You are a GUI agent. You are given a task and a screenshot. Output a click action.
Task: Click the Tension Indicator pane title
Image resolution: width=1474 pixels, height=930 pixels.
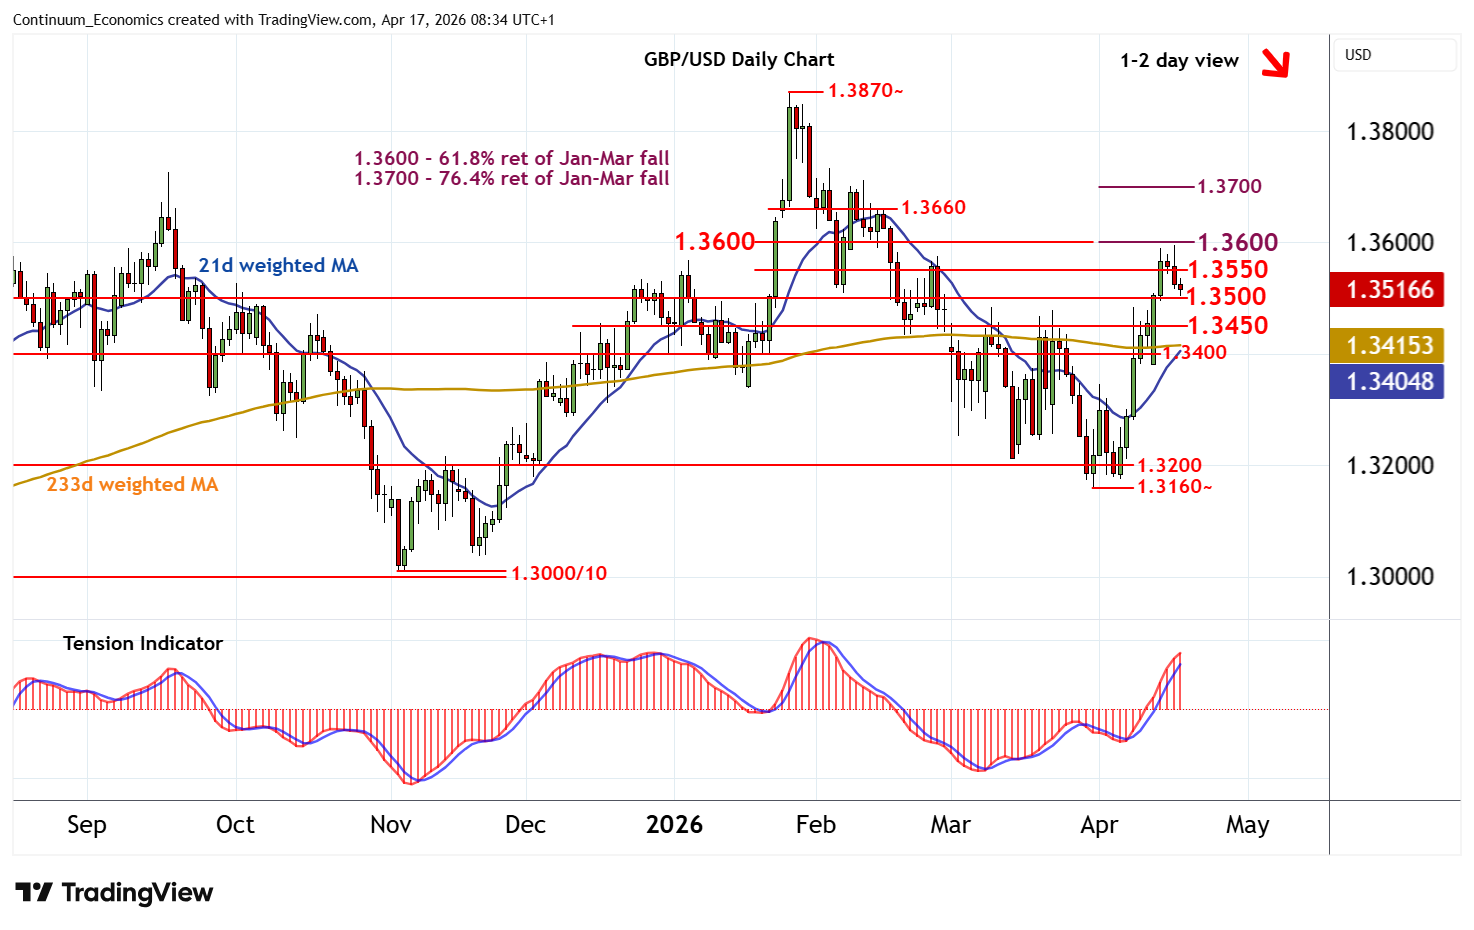pos(143,644)
